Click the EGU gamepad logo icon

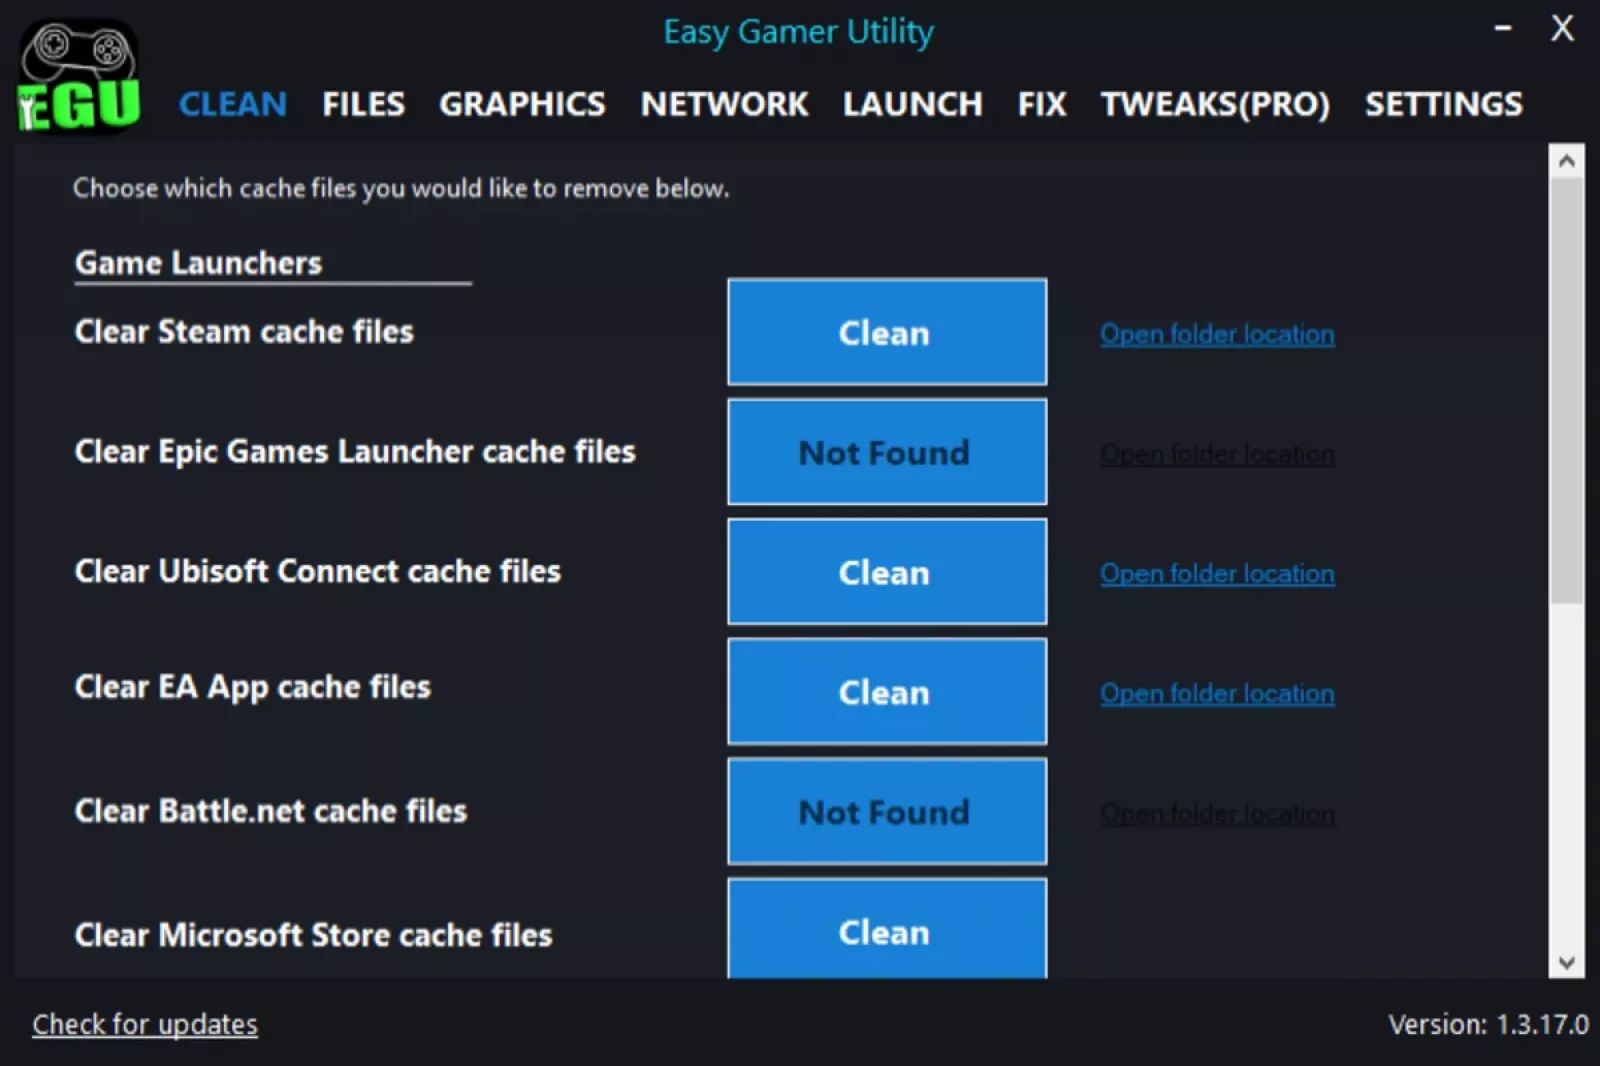point(78,78)
